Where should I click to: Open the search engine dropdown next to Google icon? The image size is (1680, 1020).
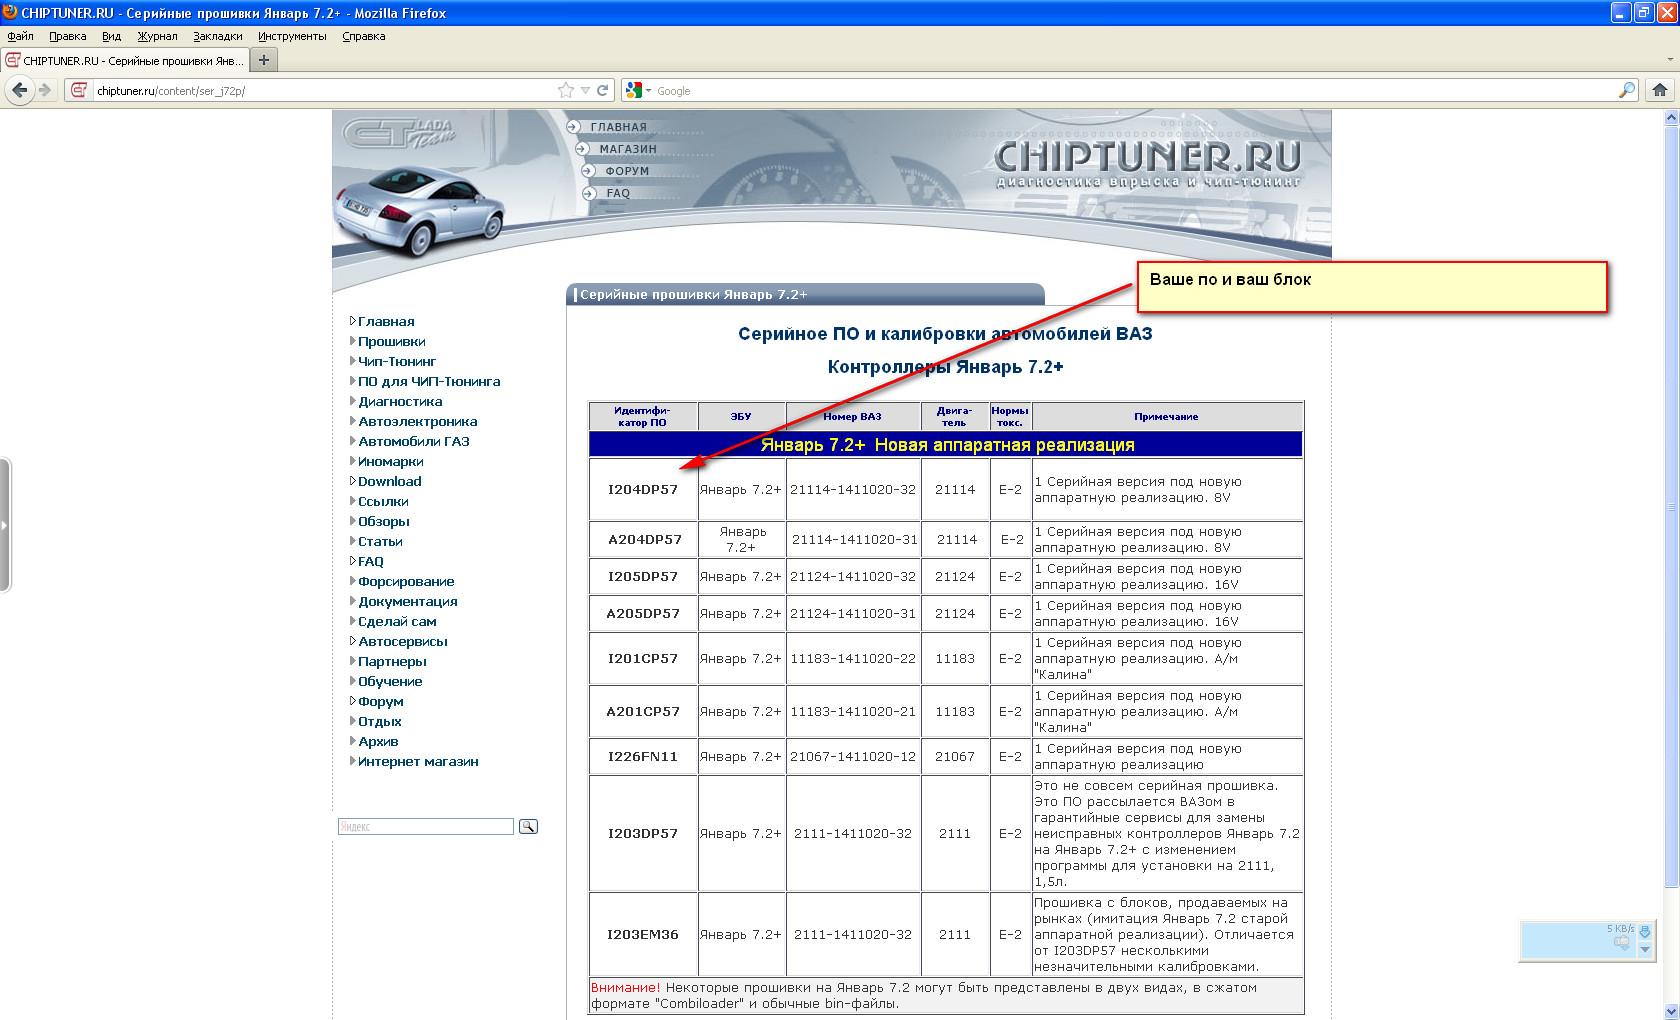[x=648, y=91]
